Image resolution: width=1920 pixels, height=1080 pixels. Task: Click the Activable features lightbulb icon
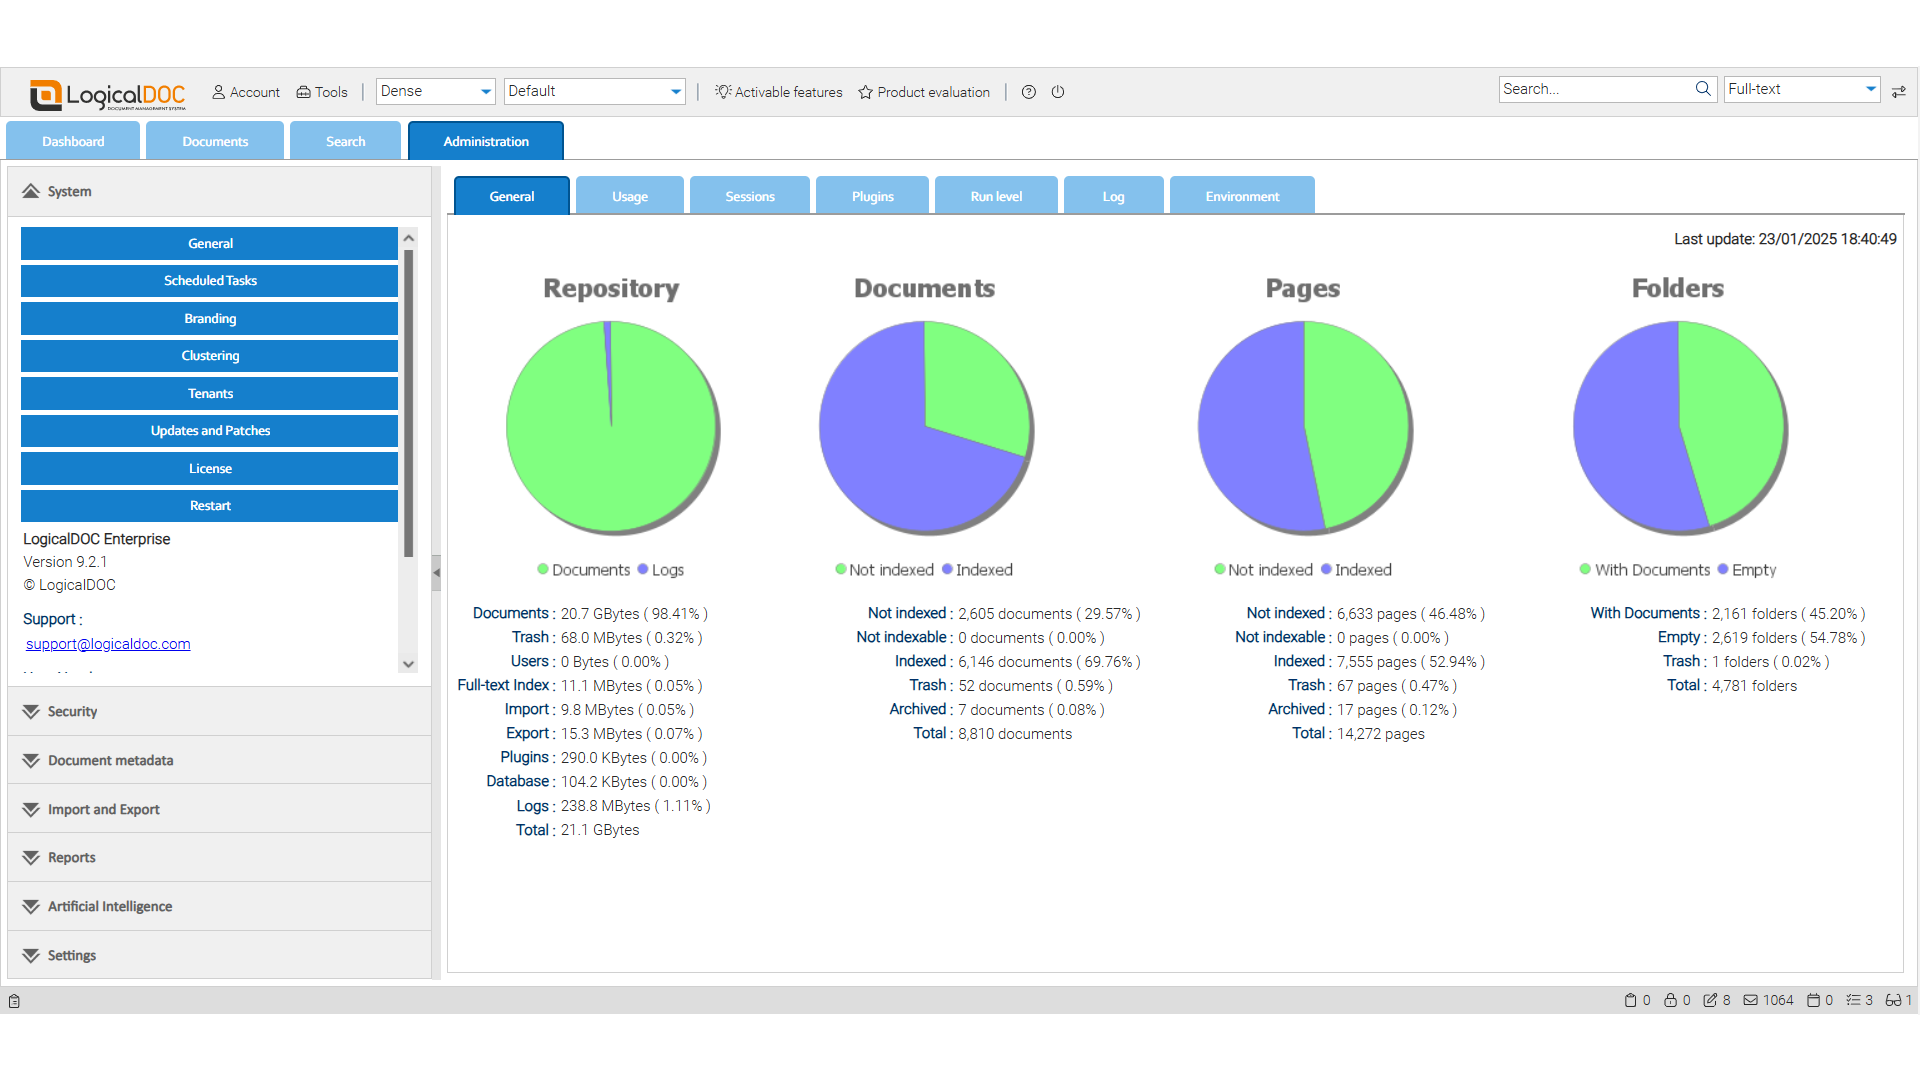pyautogui.click(x=722, y=91)
